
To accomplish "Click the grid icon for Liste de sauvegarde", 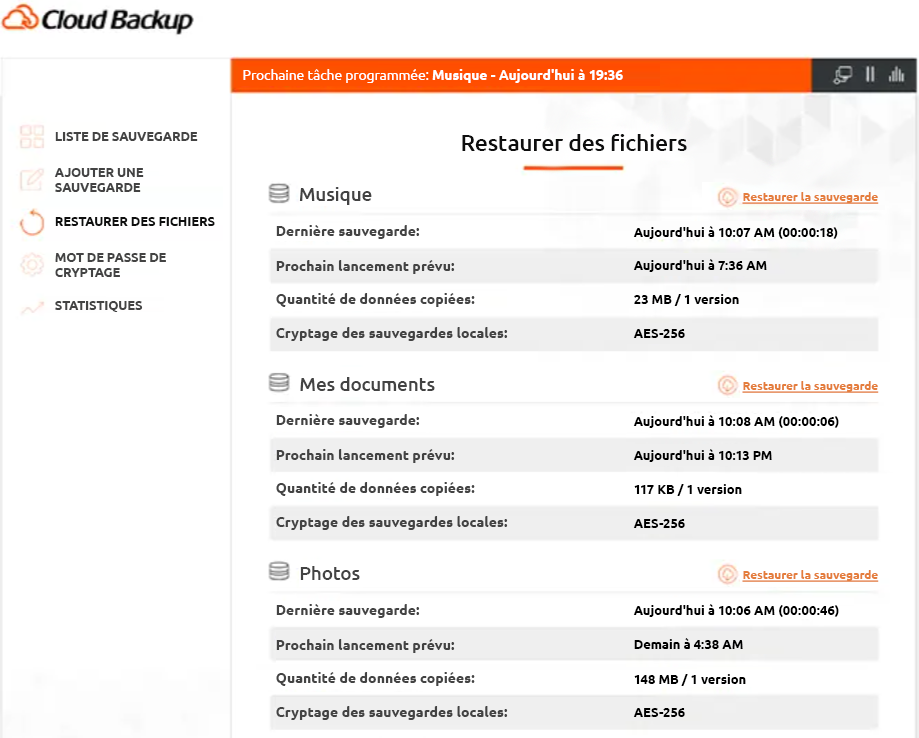I will (x=30, y=136).
